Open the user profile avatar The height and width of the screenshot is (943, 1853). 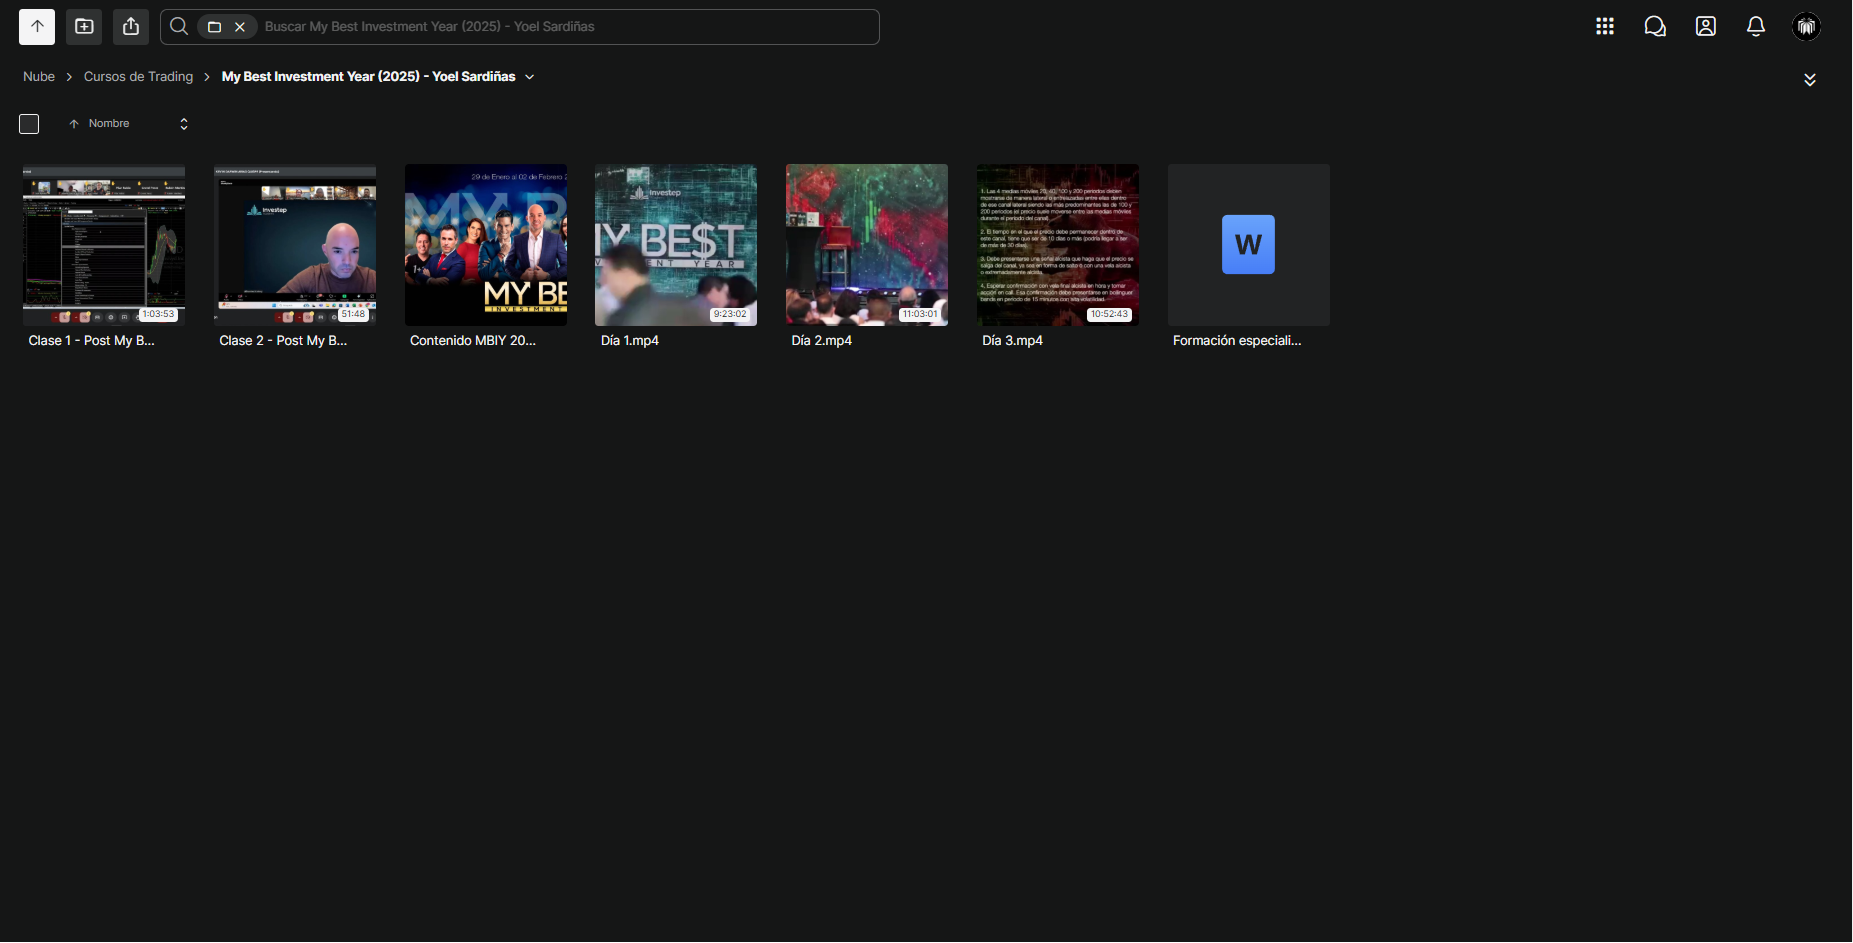coord(1806,27)
